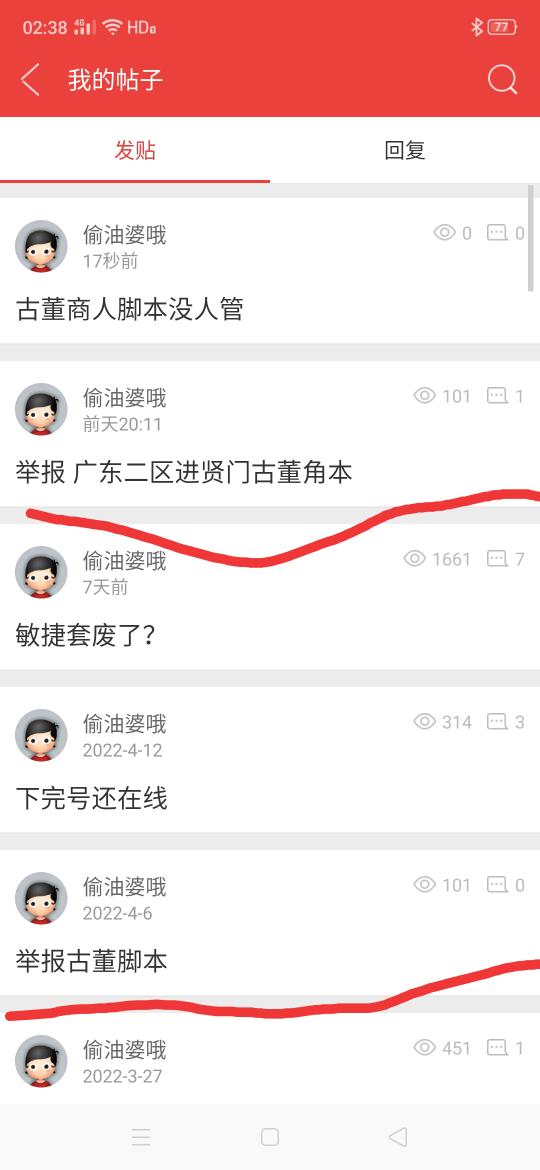Open the post 下完号还在线
Image resolution: width=540 pixels, height=1170 pixels.
tap(270, 760)
